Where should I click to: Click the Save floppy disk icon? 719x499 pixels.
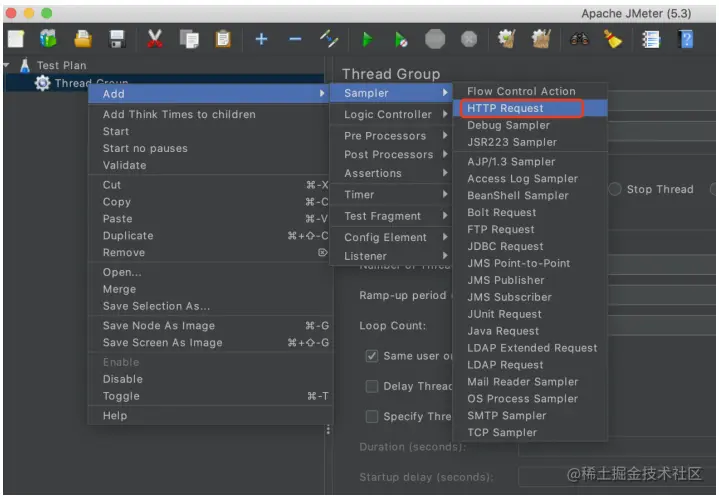(x=117, y=39)
